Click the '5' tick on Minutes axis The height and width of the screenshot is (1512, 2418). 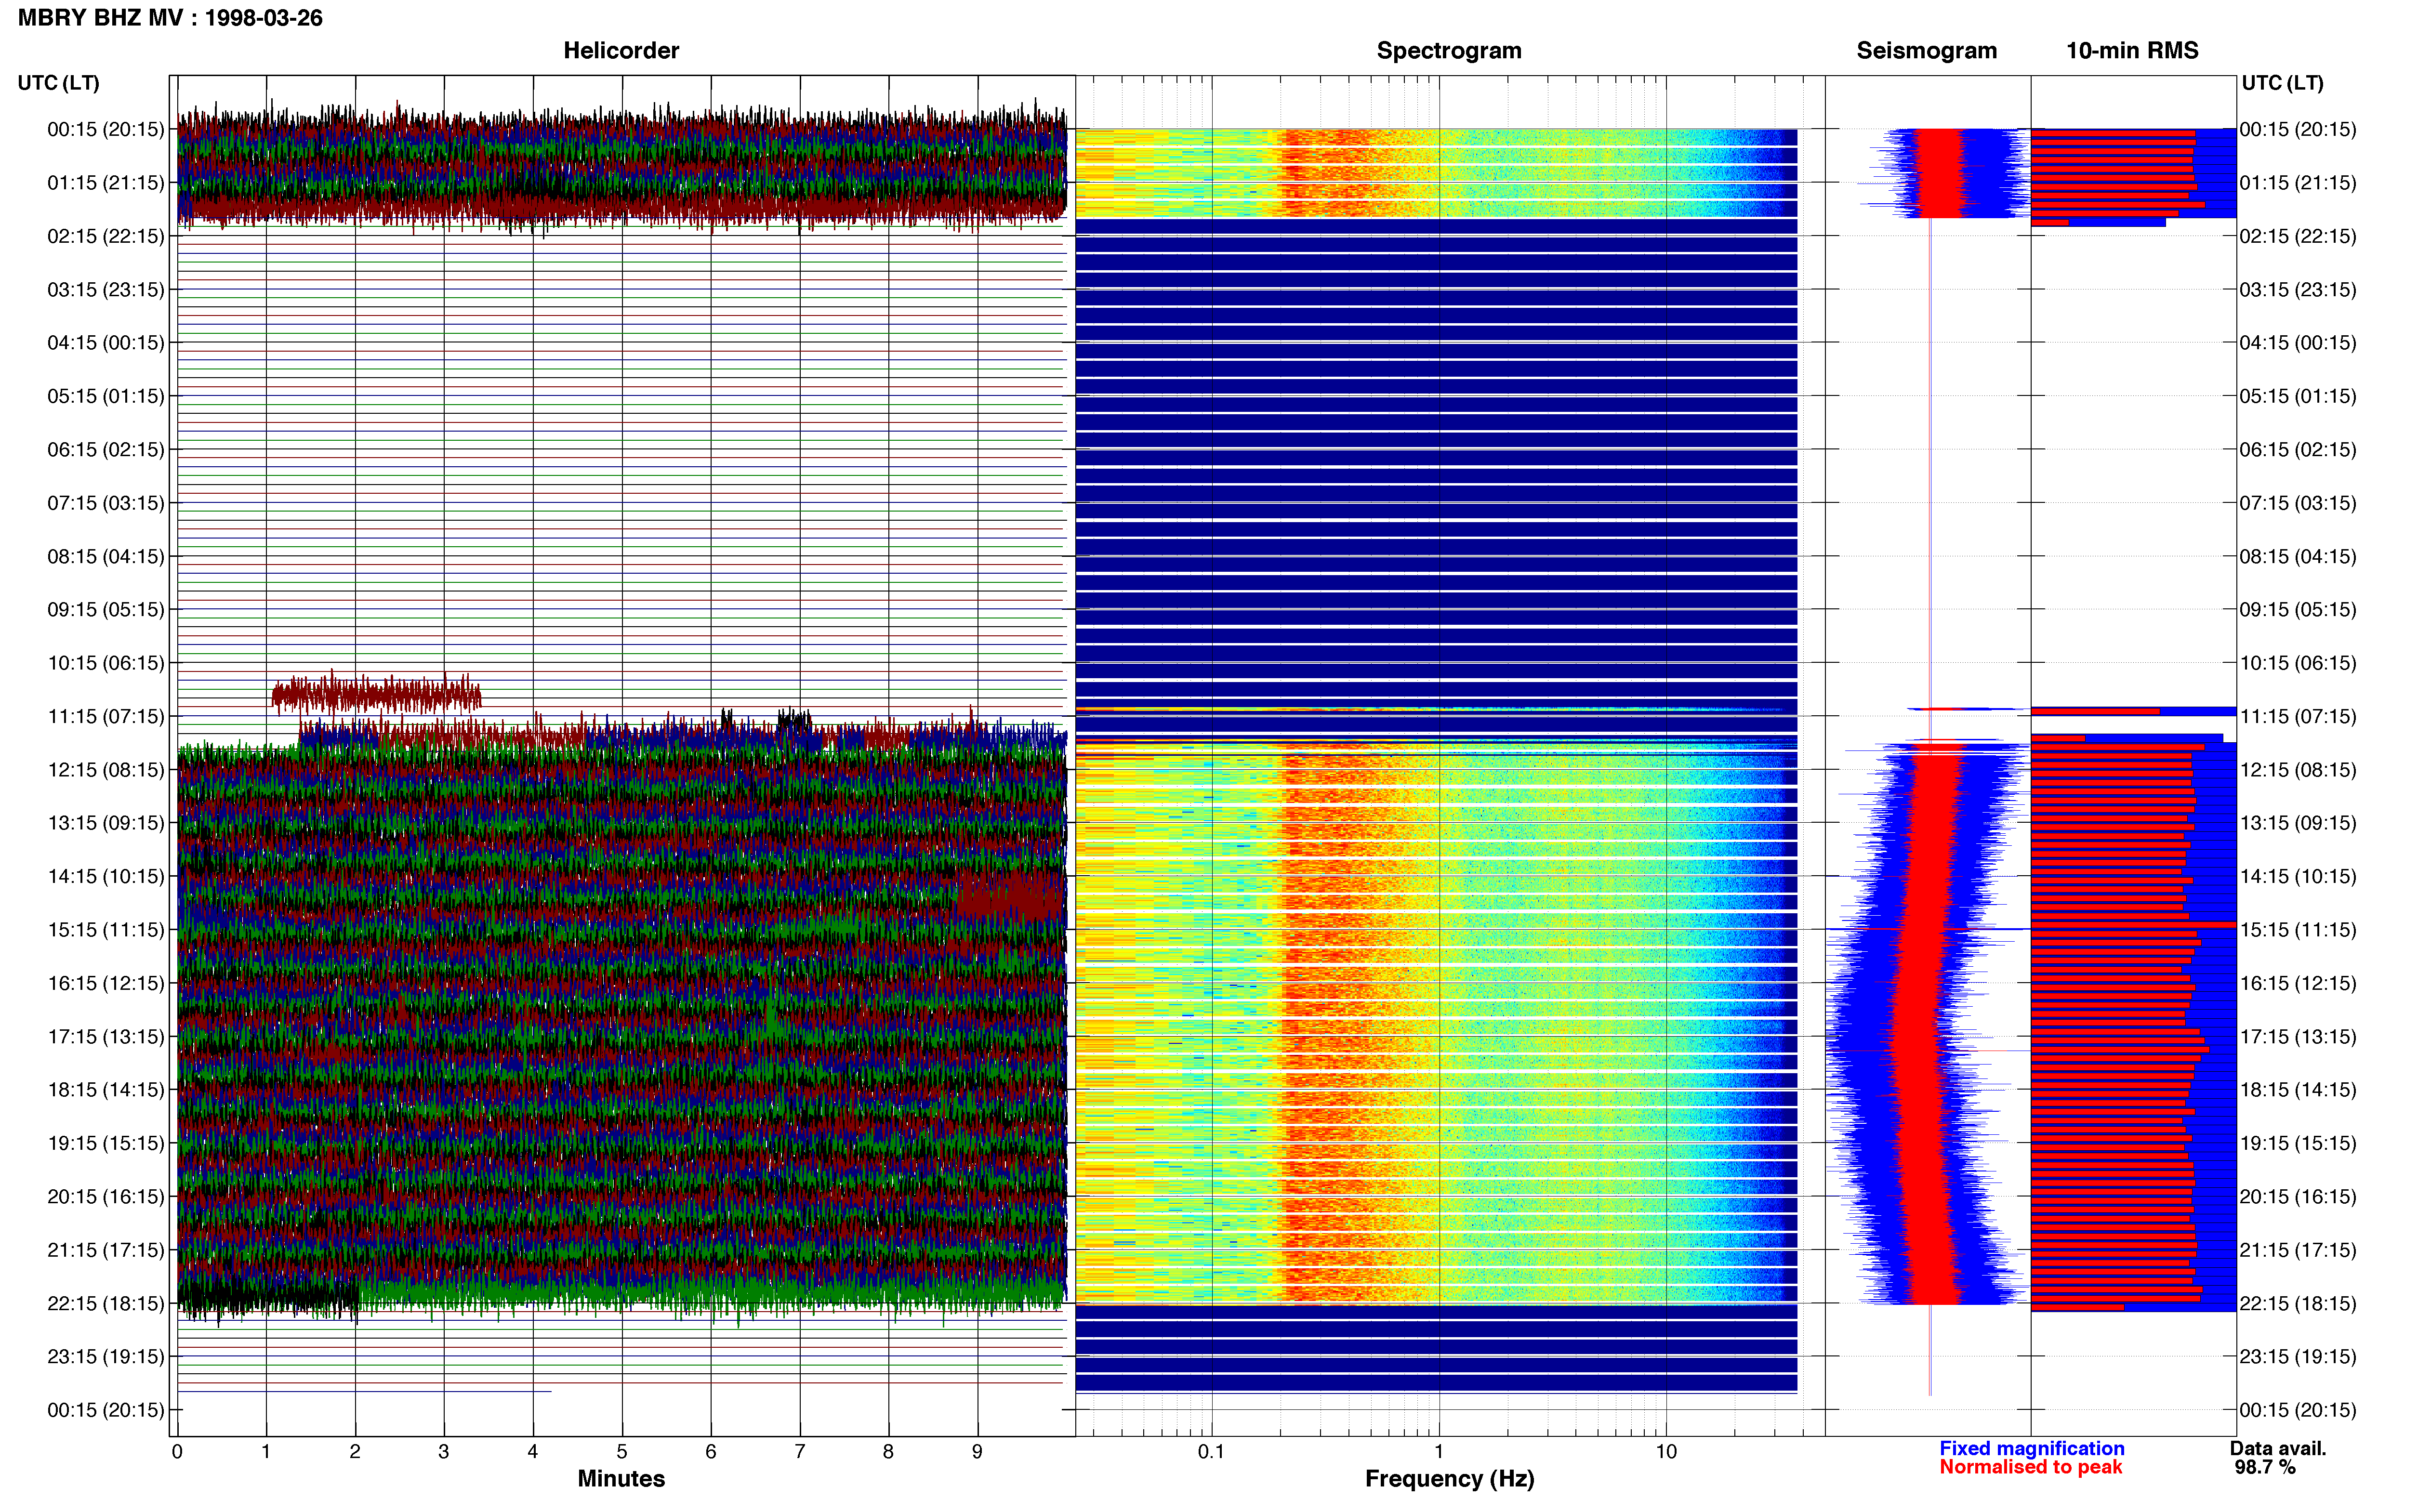pyautogui.click(x=622, y=1452)
